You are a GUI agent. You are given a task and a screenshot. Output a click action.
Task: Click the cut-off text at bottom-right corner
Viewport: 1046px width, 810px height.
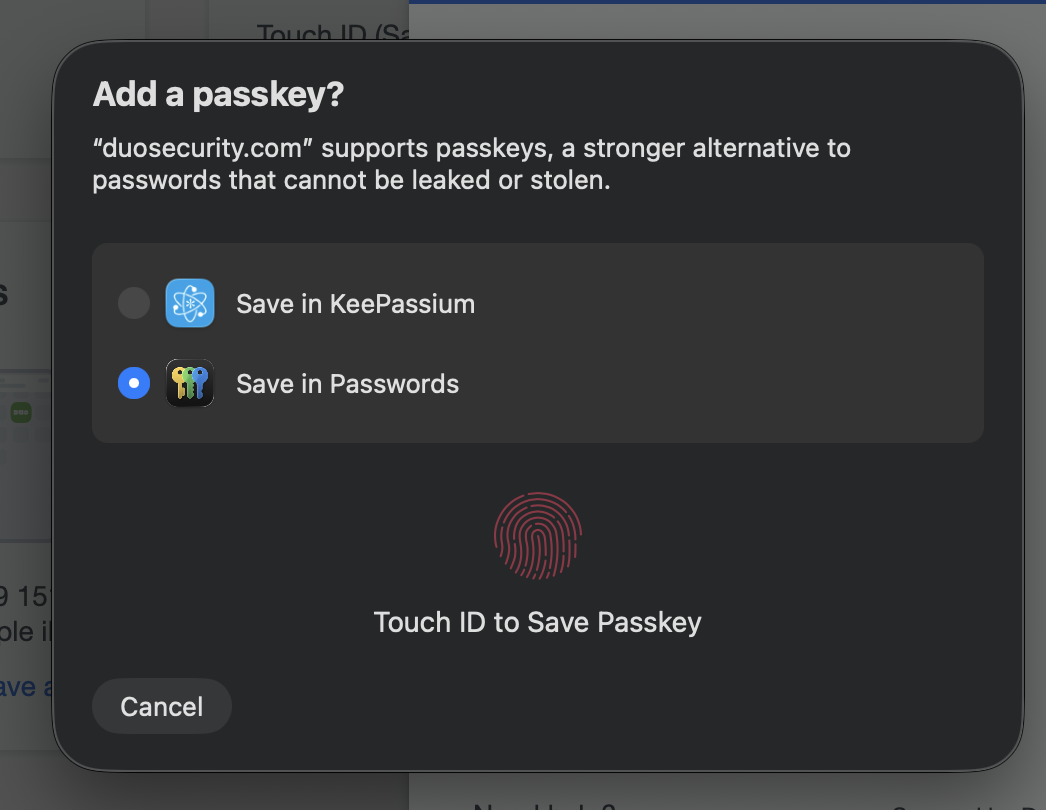click(x=970, y=804)
